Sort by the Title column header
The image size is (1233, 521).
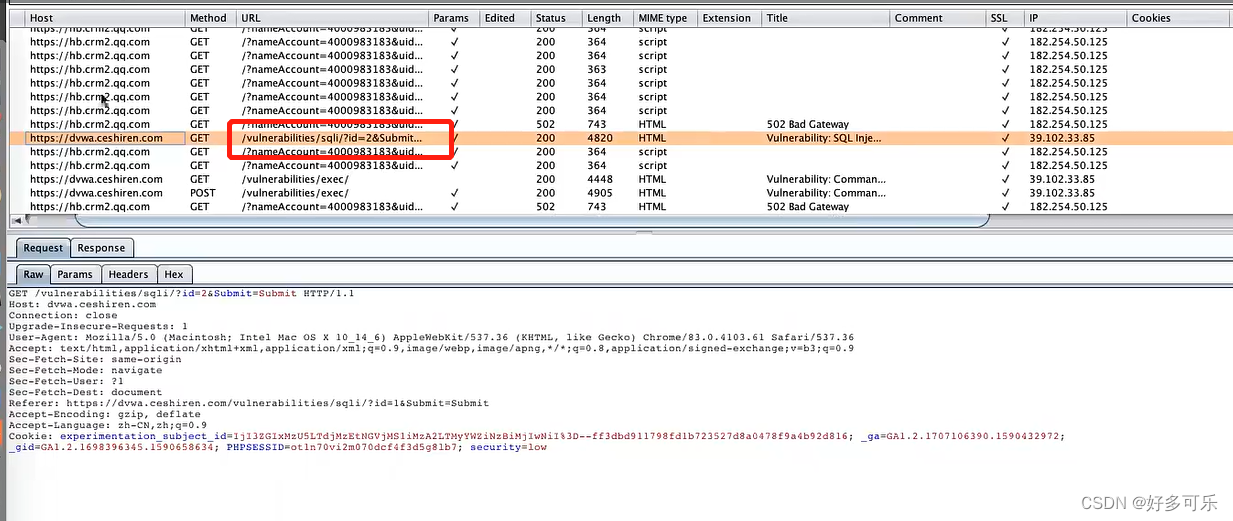tap(826, 18)
